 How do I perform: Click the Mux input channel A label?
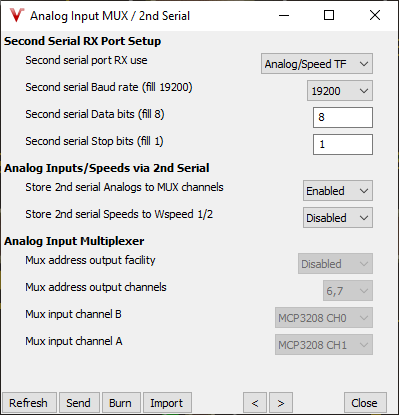(x=74, y=341)
